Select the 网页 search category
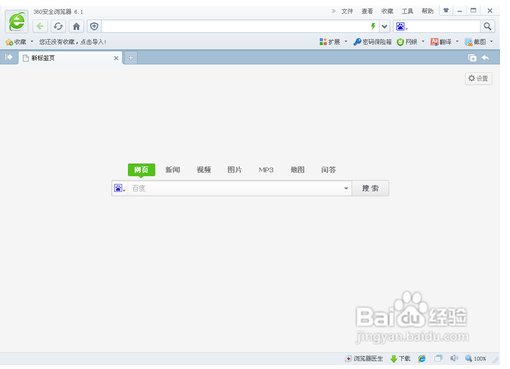Screen dimensions: 510x369 (141, 170)
